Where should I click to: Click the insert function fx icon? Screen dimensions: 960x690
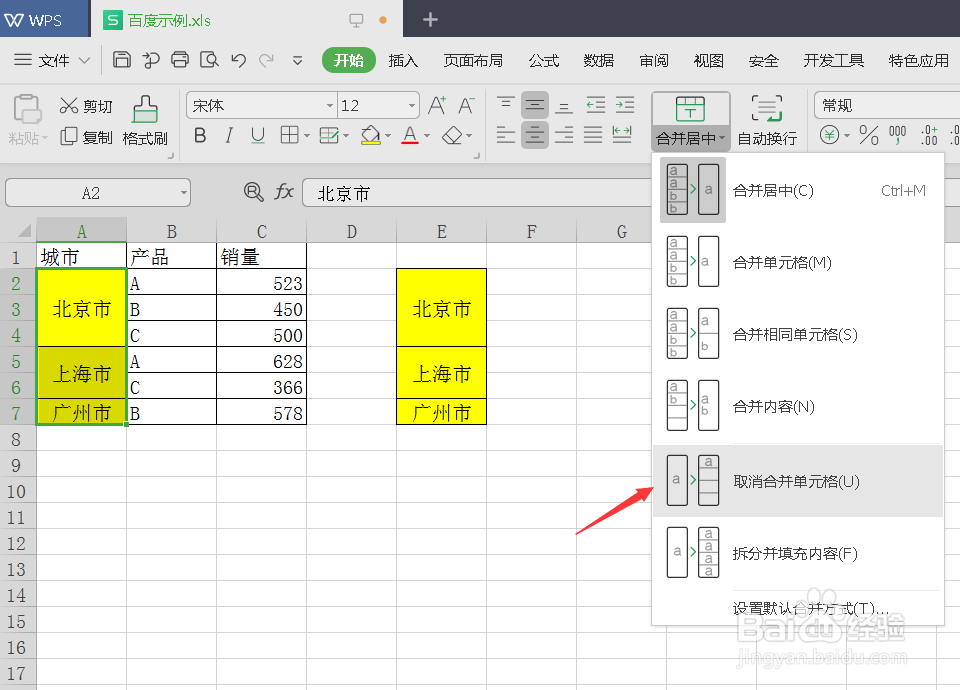[x=284, y=192]
